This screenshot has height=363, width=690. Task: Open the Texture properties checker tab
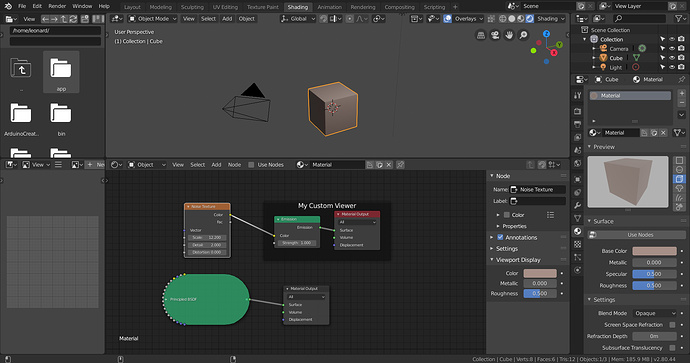pyautogui.click(x=578, y=244)
